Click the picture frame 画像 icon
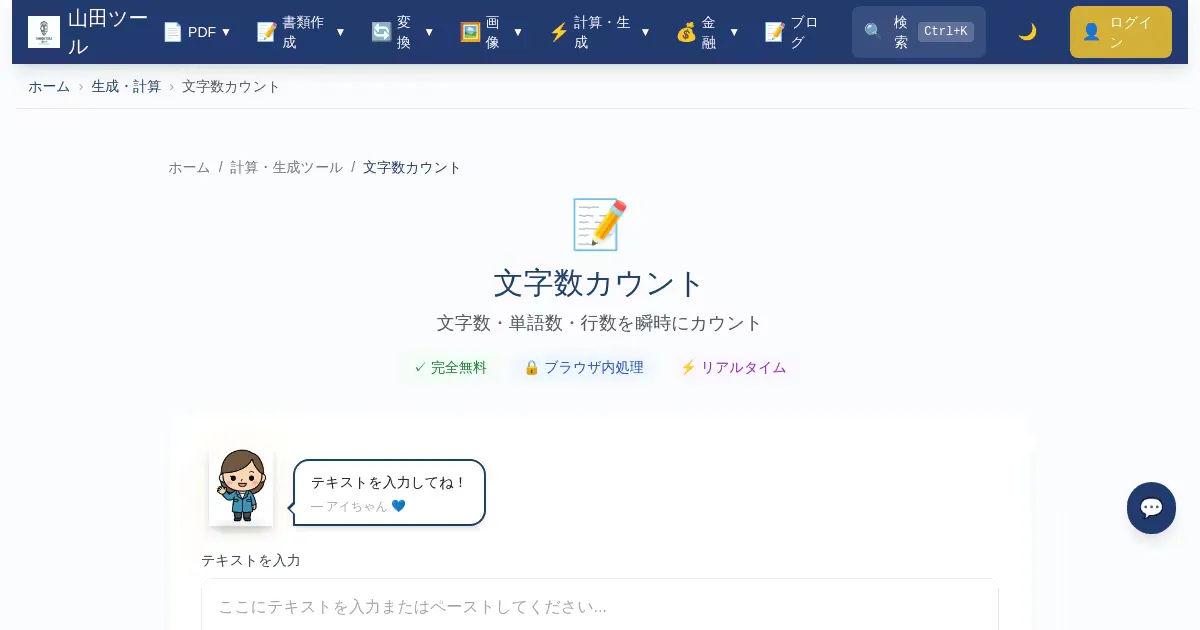Image resolution: width=1200 pixels, height=630 pixels. coord(470,32)
